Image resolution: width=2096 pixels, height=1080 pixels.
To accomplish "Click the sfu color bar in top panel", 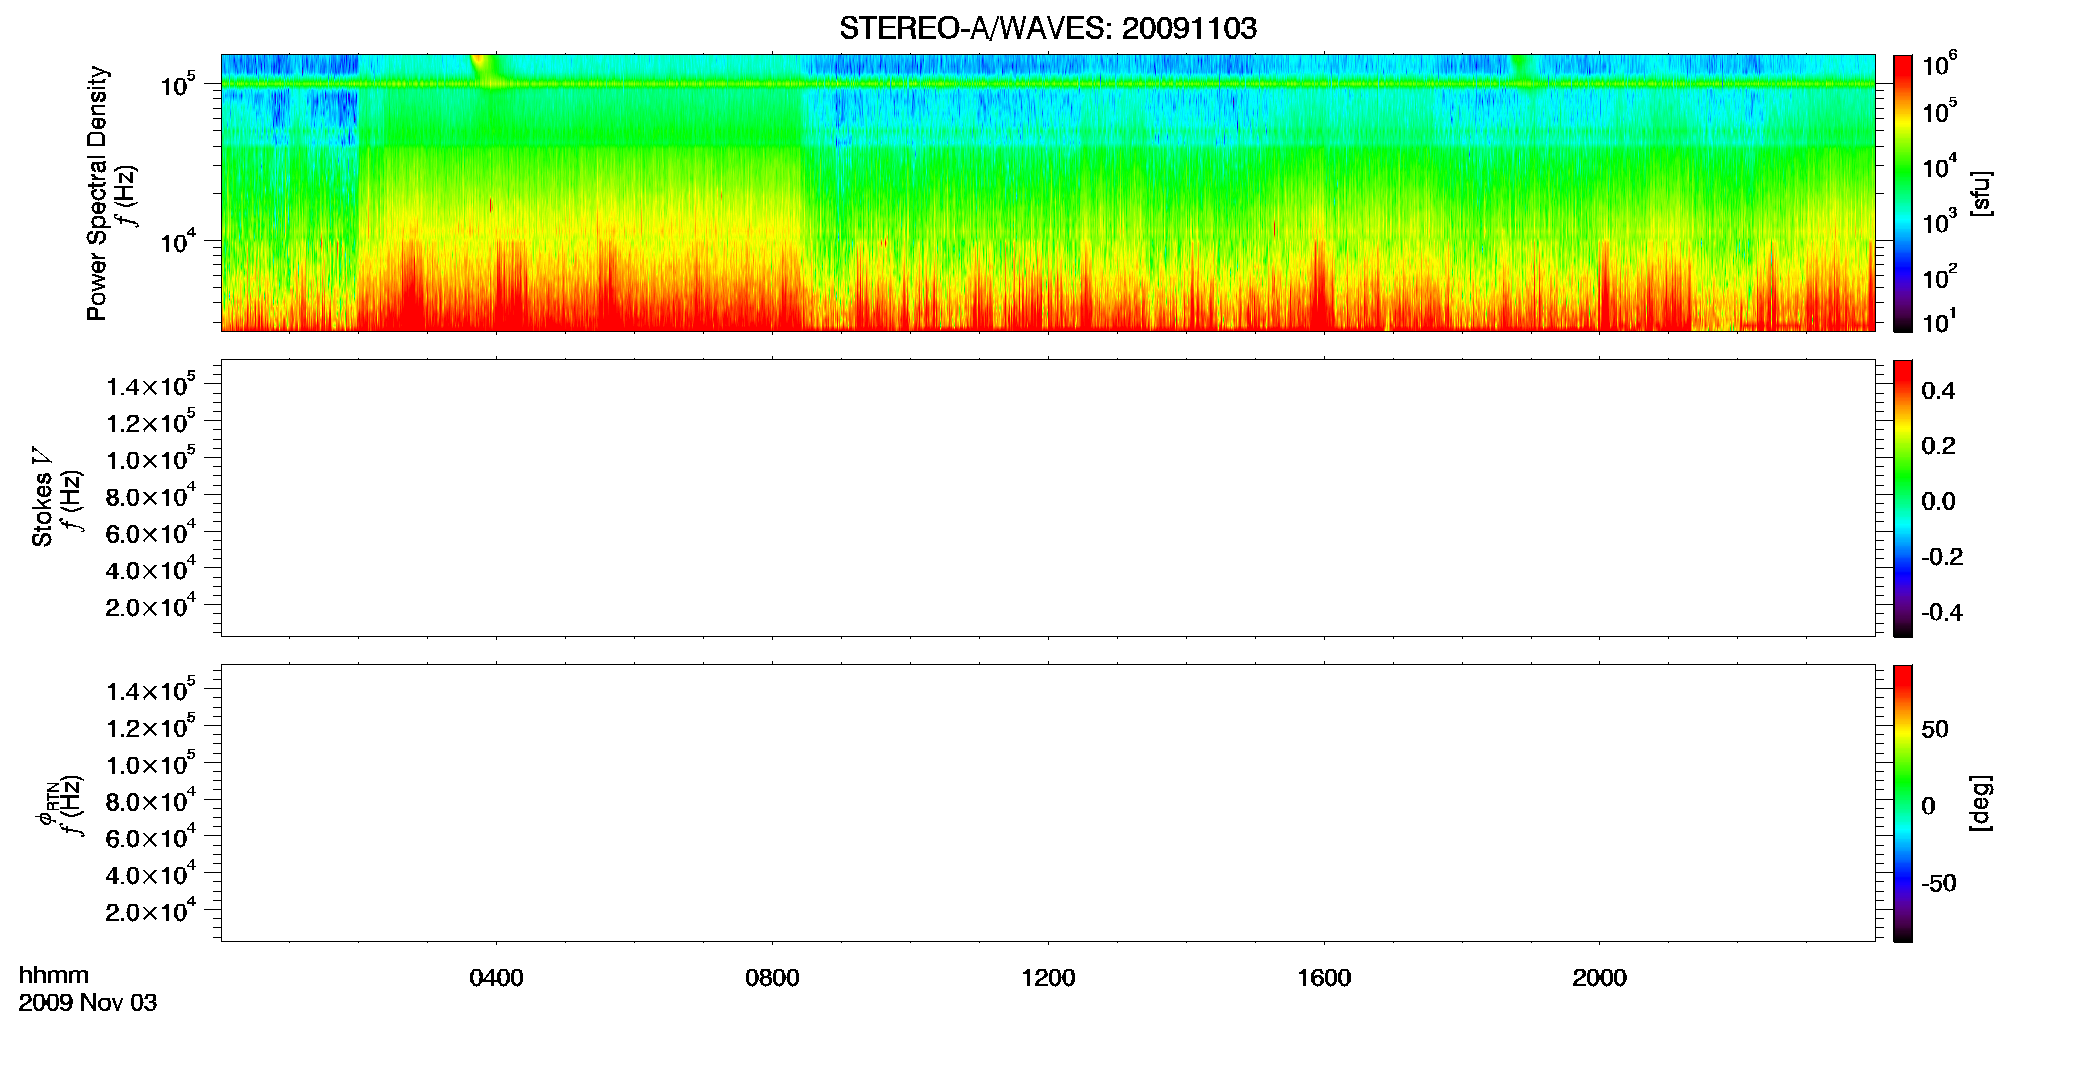I will pyautogui.click(x=1903, y=193).
